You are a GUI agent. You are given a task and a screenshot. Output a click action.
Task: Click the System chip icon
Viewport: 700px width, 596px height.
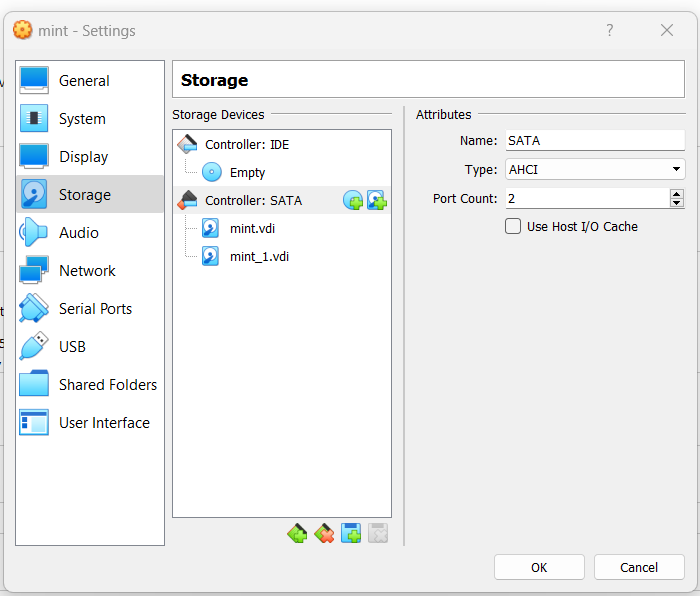(34, 118)
